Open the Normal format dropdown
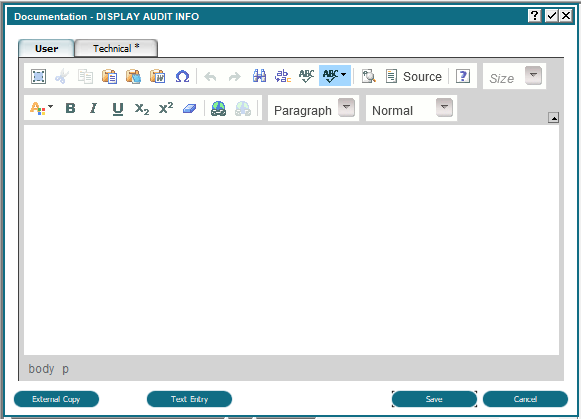 [x=444, y=107]
